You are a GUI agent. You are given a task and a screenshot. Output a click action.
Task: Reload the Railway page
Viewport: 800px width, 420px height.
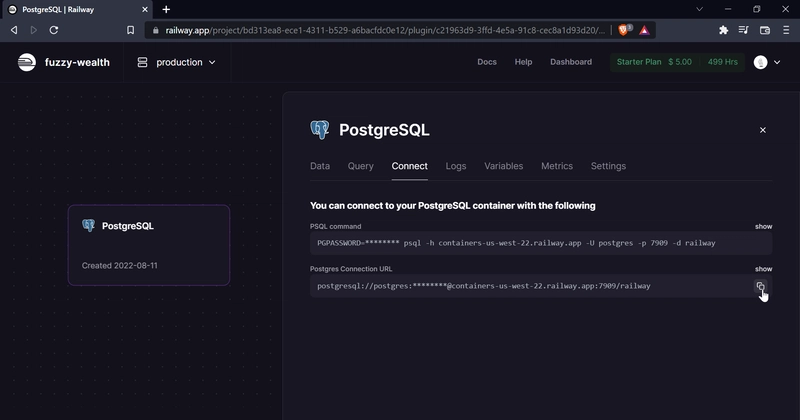(54, 30)
